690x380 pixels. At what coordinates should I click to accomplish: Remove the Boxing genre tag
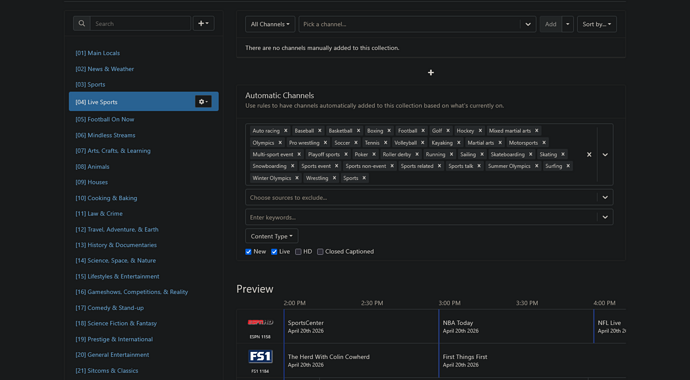(x=389, y=131)
